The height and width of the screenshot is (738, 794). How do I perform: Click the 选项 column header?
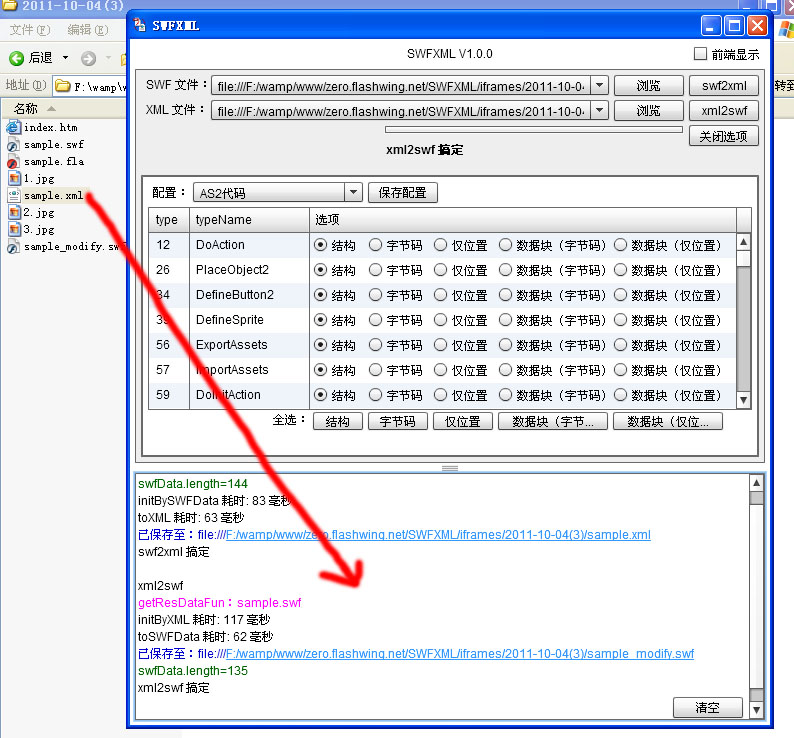pyautogui.click(x=523, y=220)
